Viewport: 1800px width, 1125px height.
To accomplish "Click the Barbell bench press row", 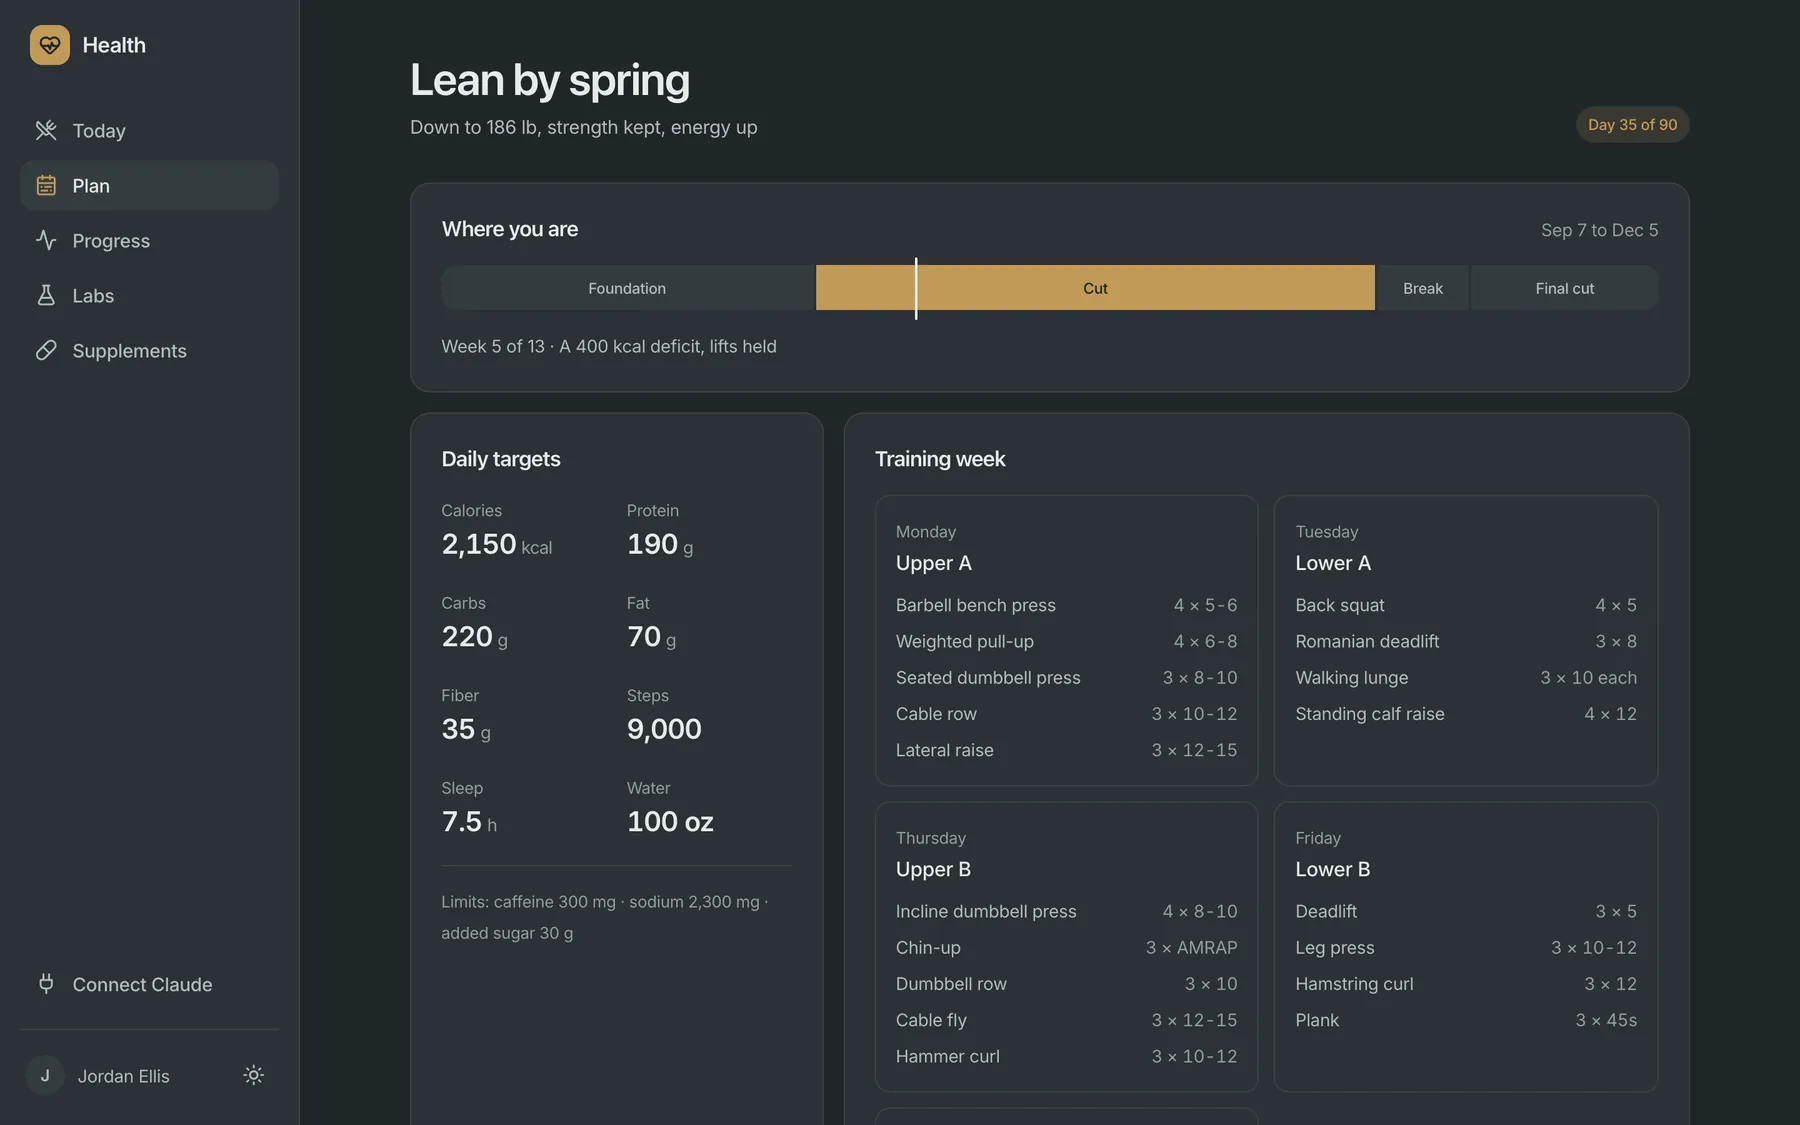I will (x=1066, y=605).
